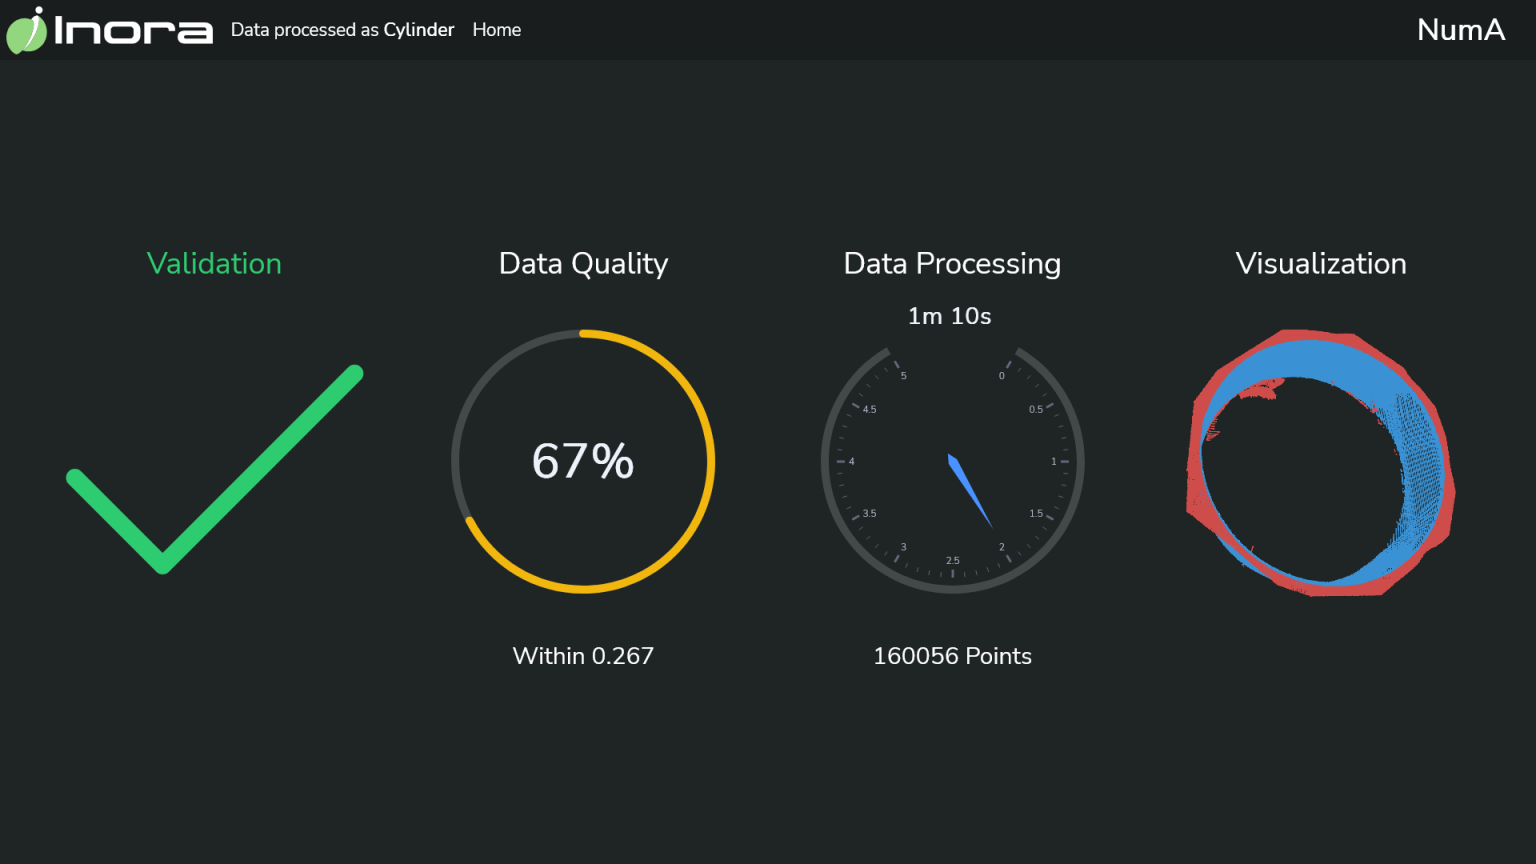Click the Inora logo

(109, 30)
